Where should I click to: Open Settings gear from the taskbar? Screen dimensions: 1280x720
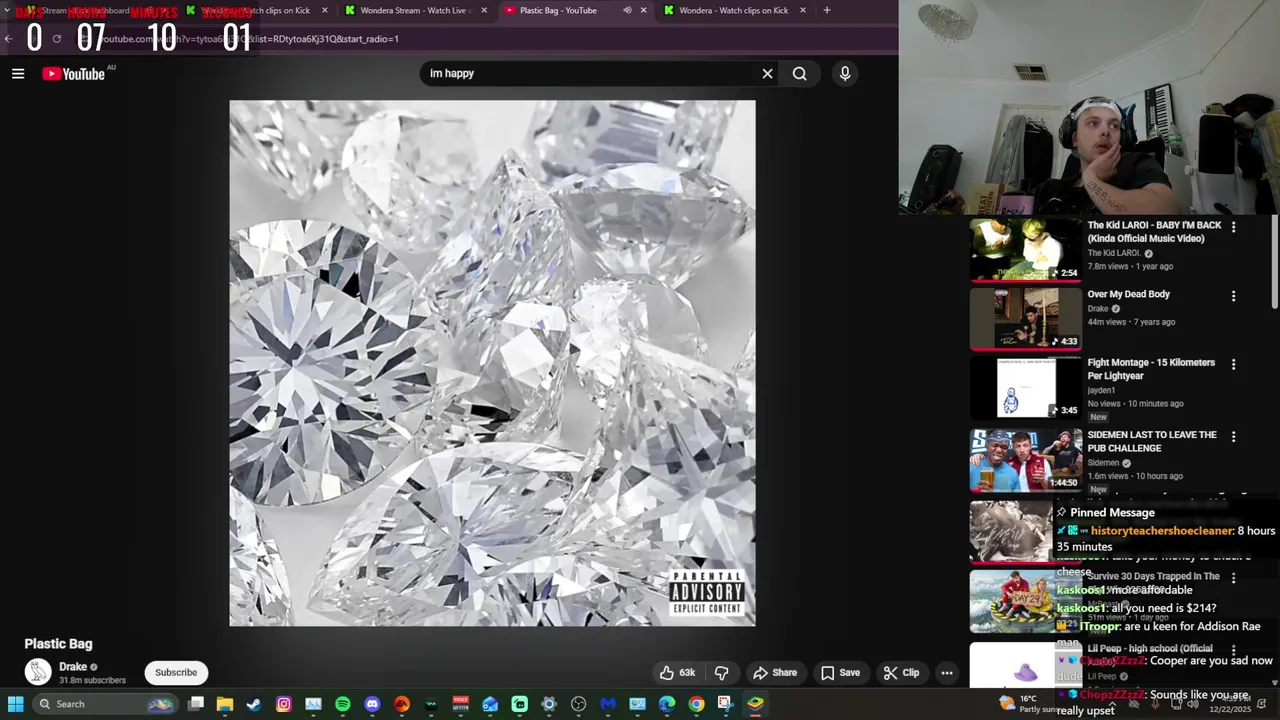[x=549, y=704]
